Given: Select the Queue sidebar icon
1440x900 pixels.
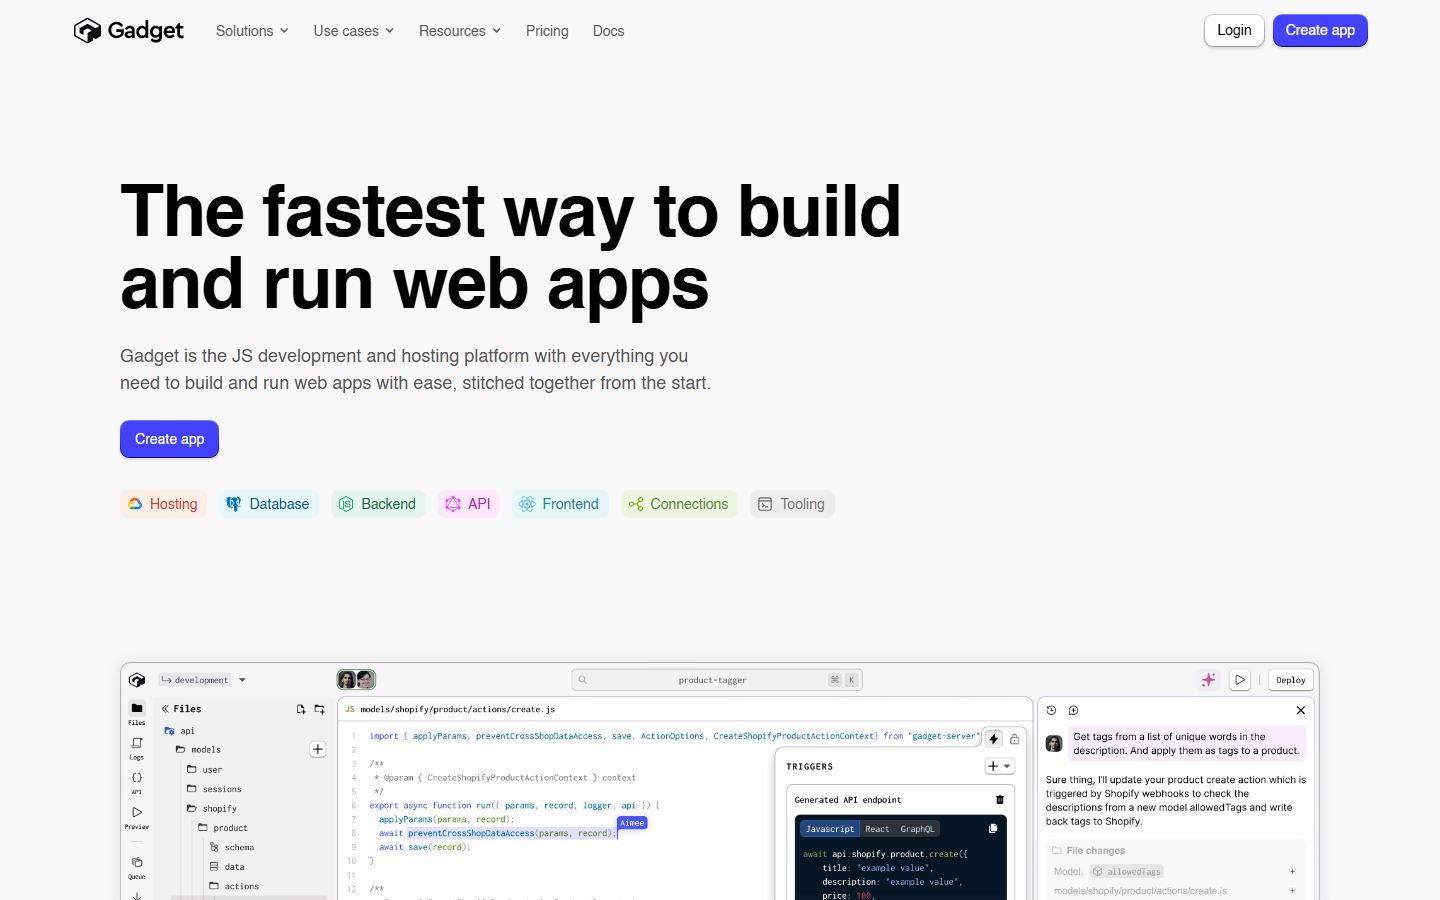Looking at the screenshot, I should (x=137, y=862).
